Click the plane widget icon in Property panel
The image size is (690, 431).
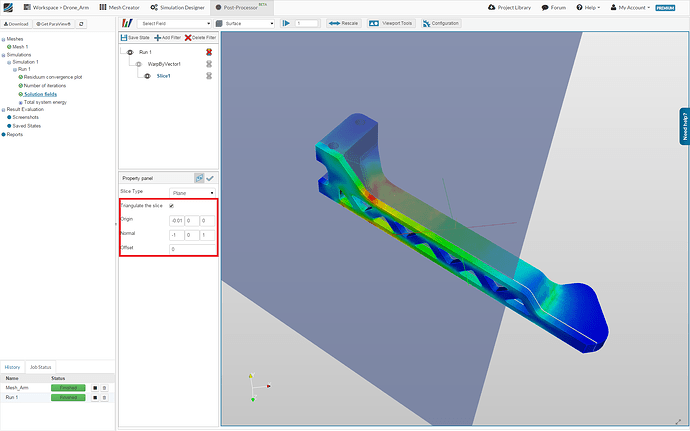[199, 178]
